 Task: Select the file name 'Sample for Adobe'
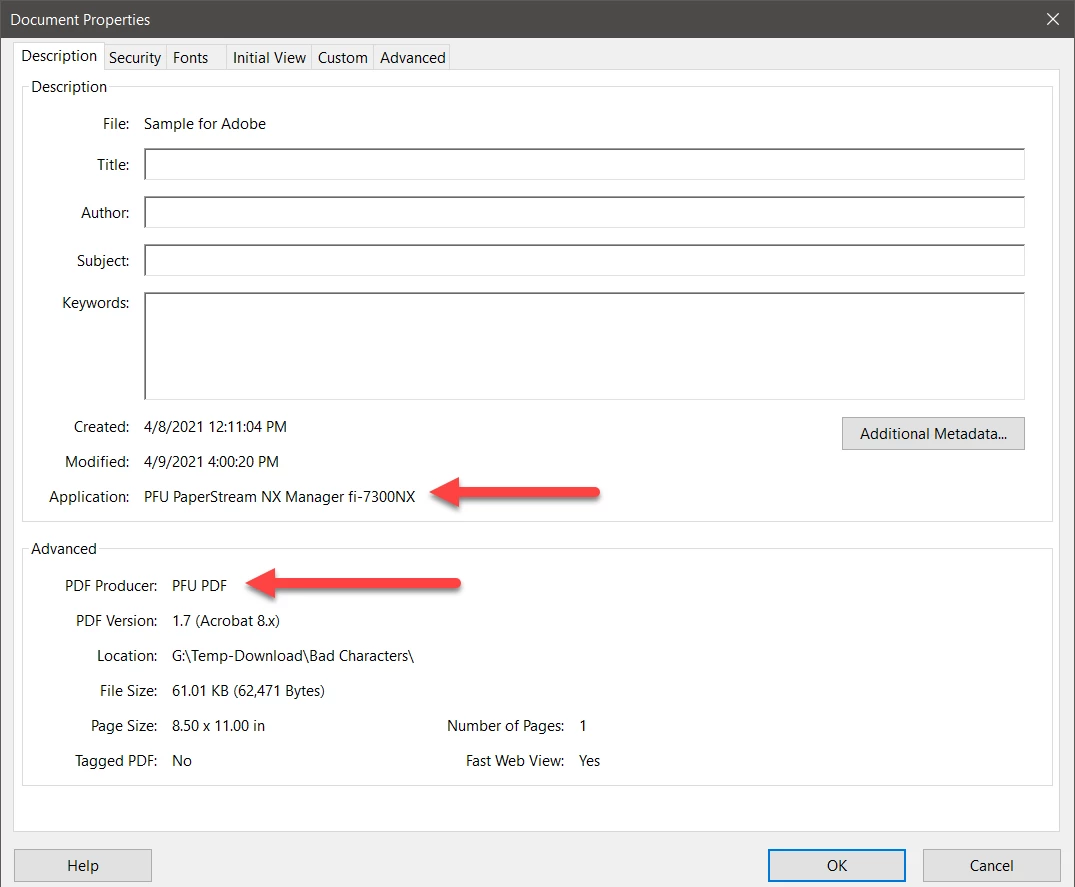(205, 124)
